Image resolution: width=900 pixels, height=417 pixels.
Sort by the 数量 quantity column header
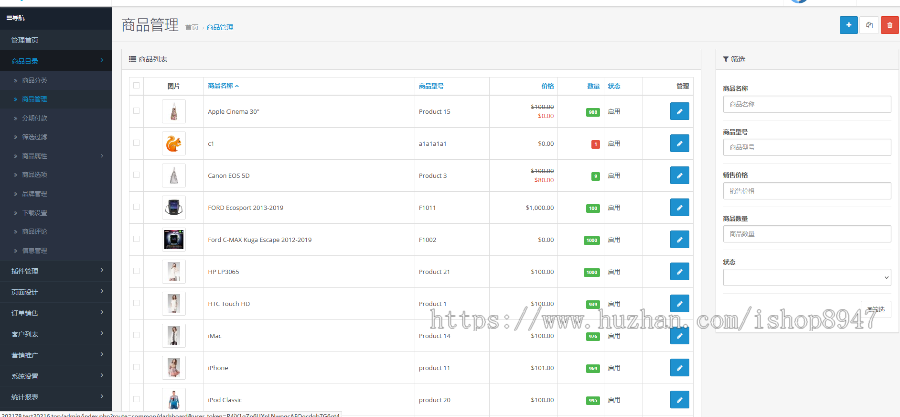(x=593, y=86)
